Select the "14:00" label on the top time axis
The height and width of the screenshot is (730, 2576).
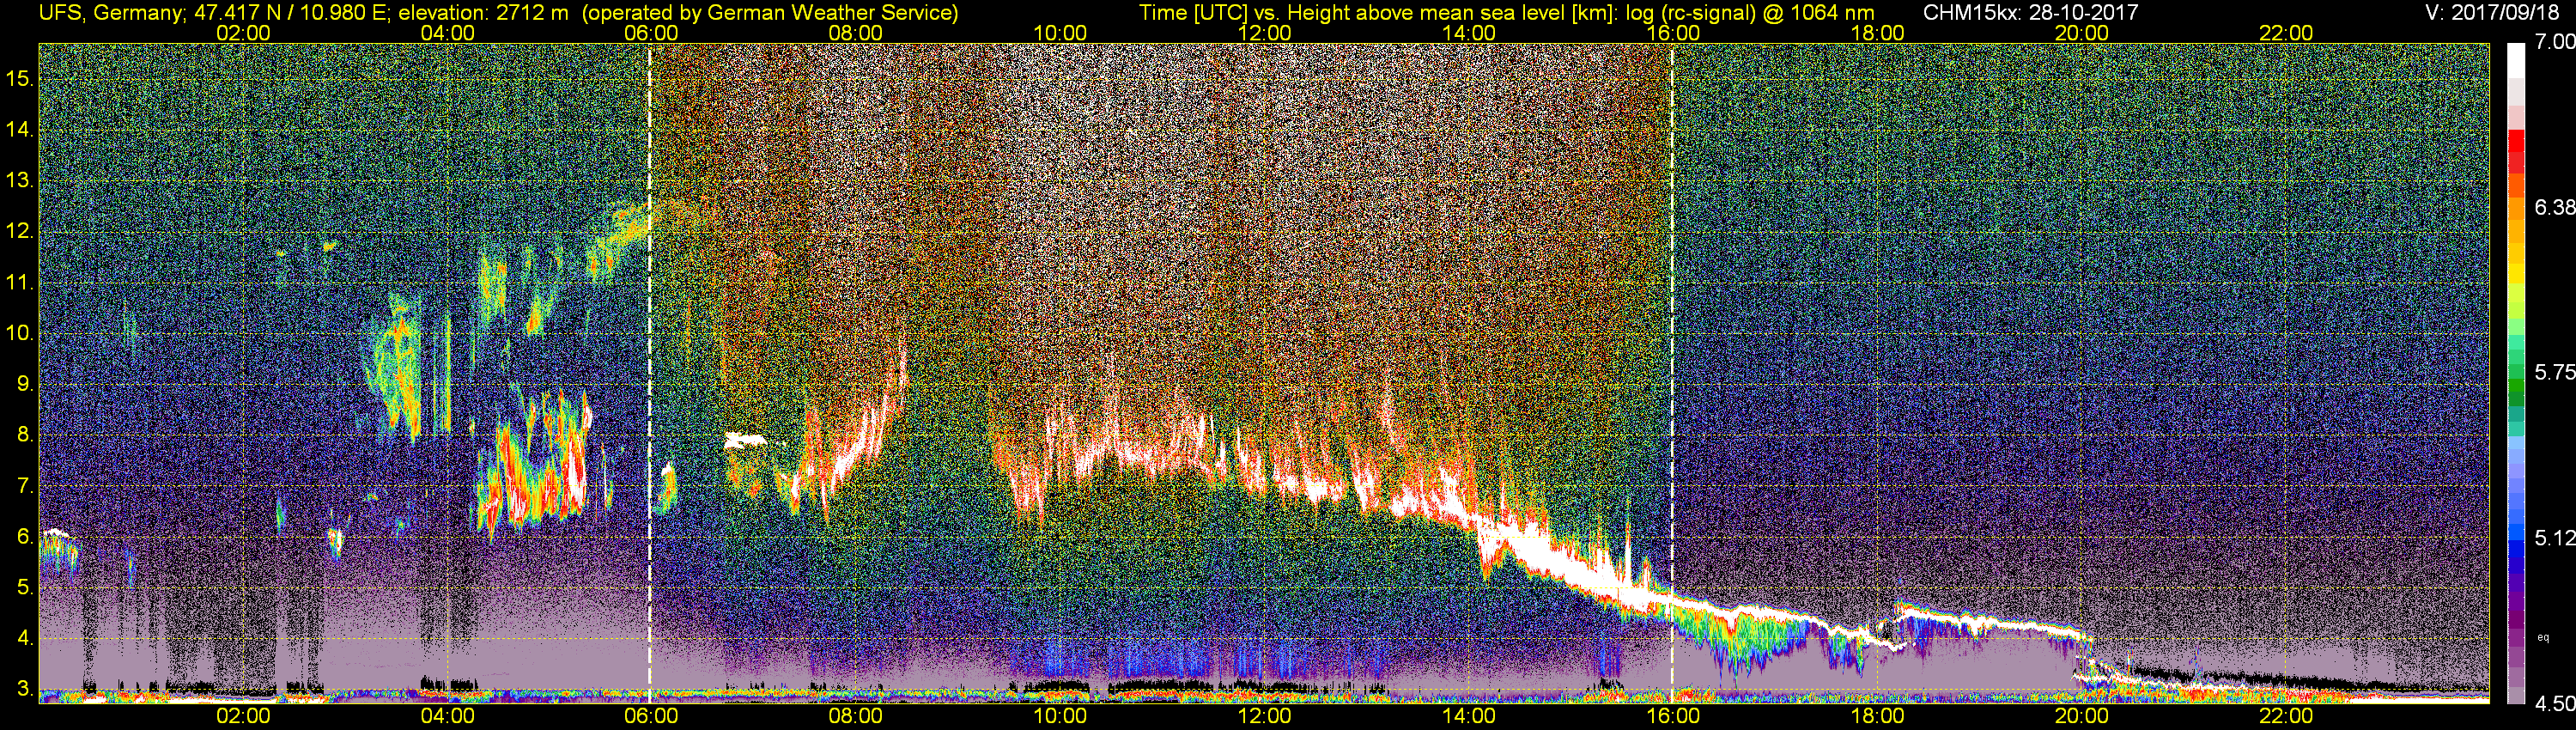1469,32
